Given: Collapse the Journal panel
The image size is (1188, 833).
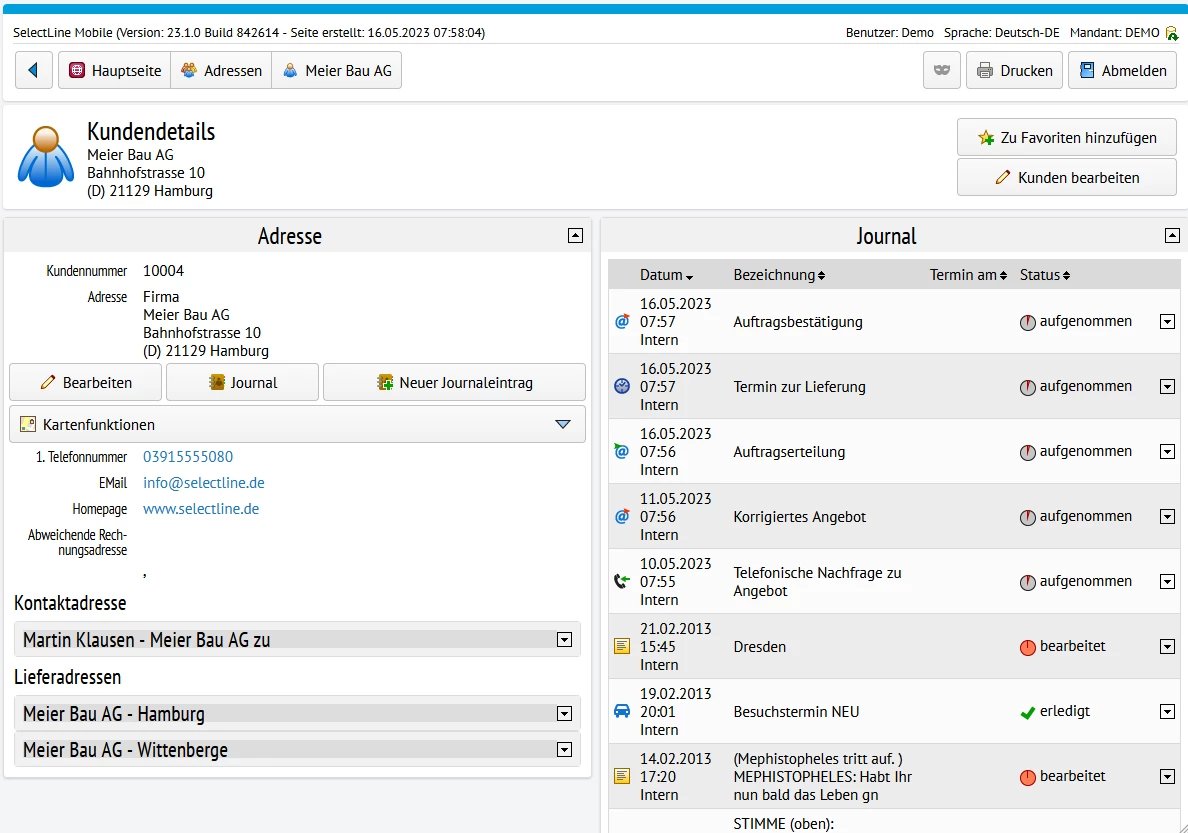Looking at the screenshot, I should point(1172,236).
